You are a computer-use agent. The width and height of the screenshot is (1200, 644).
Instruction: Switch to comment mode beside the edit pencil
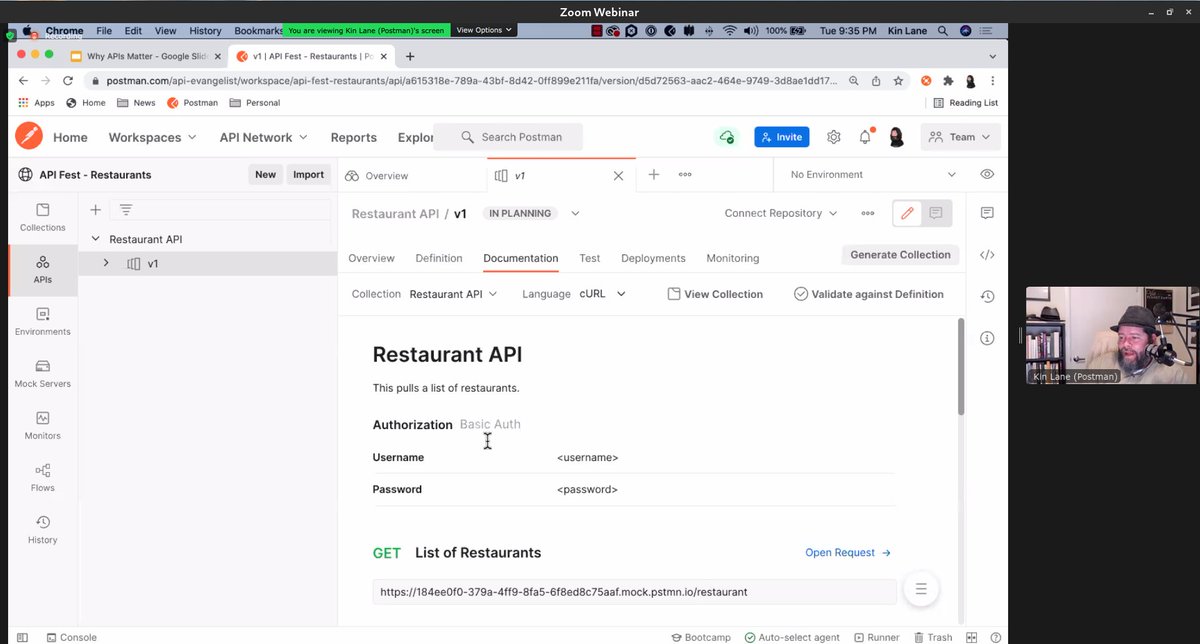(934, 213)
